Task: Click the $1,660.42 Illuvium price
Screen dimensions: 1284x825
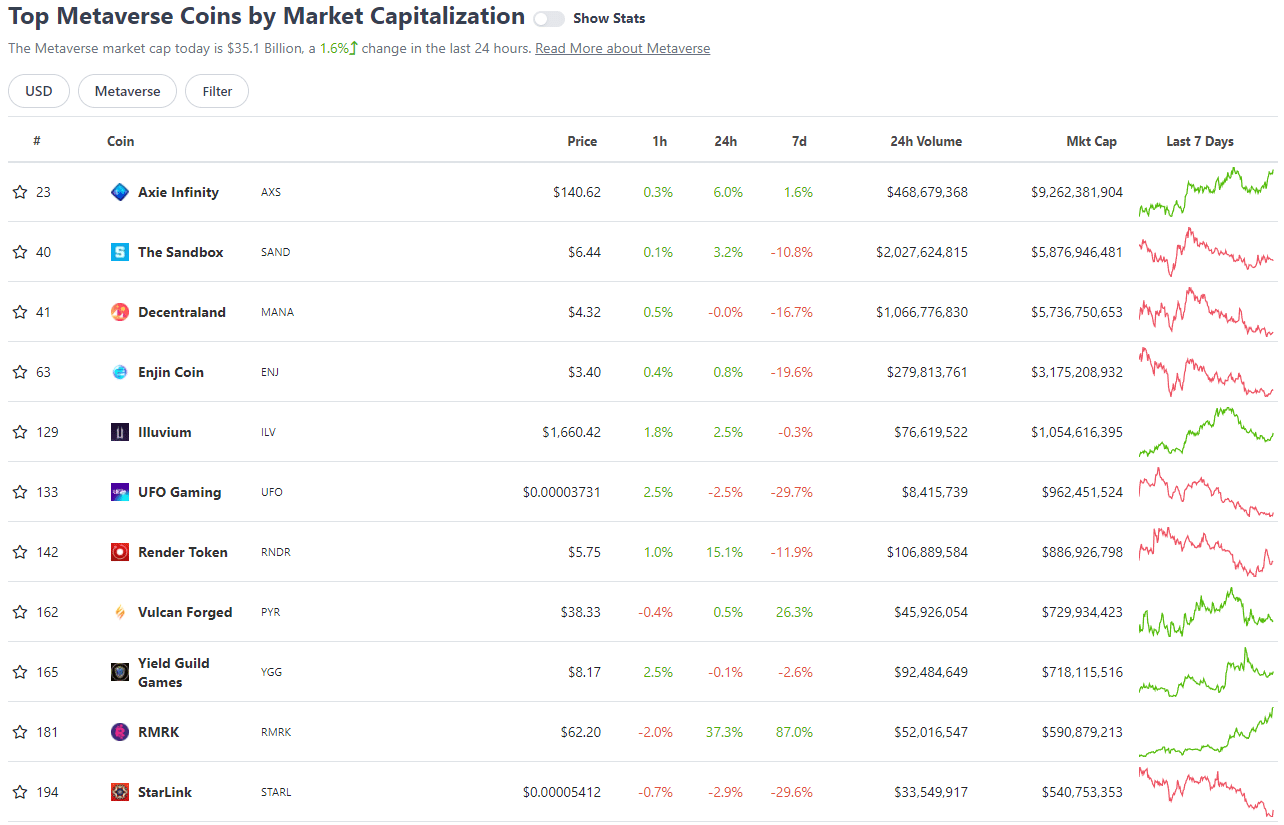Action: coord(572,432)
